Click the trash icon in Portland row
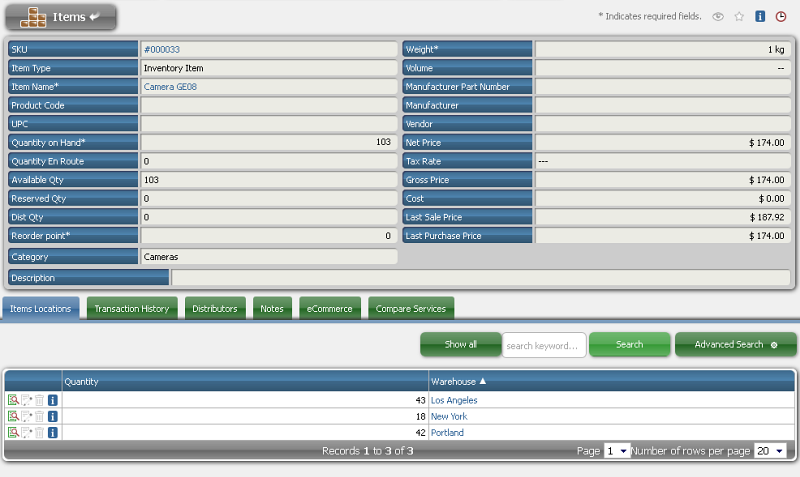Screen dimensions: 800x477 40,433
